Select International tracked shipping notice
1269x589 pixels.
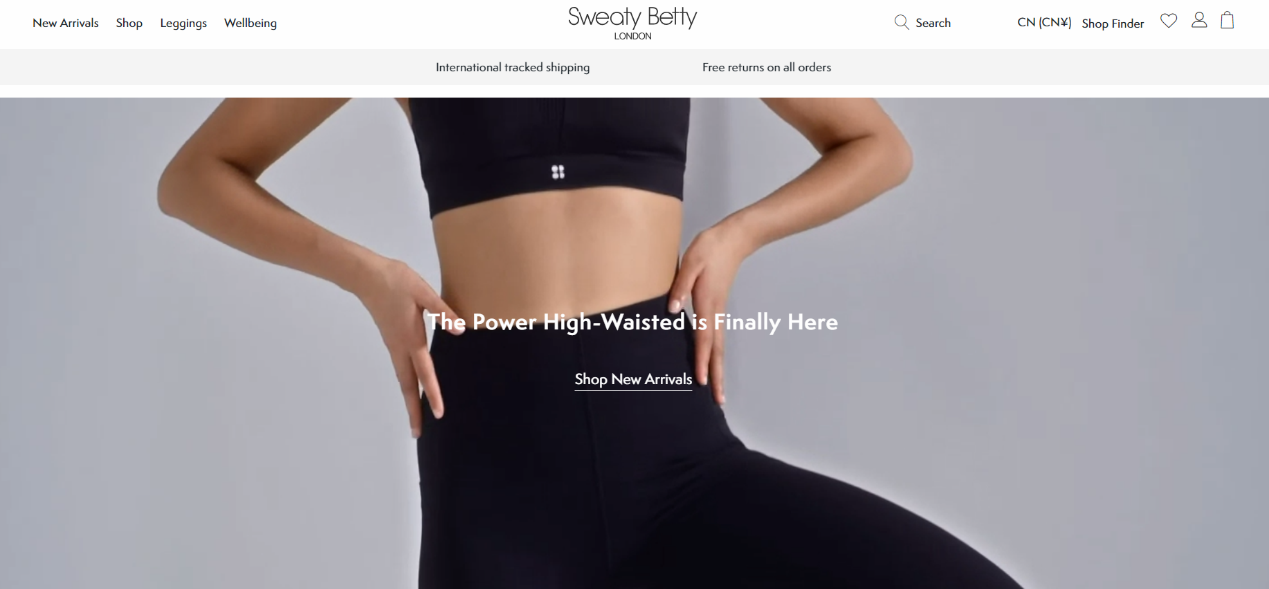click(x=512, y=67)
